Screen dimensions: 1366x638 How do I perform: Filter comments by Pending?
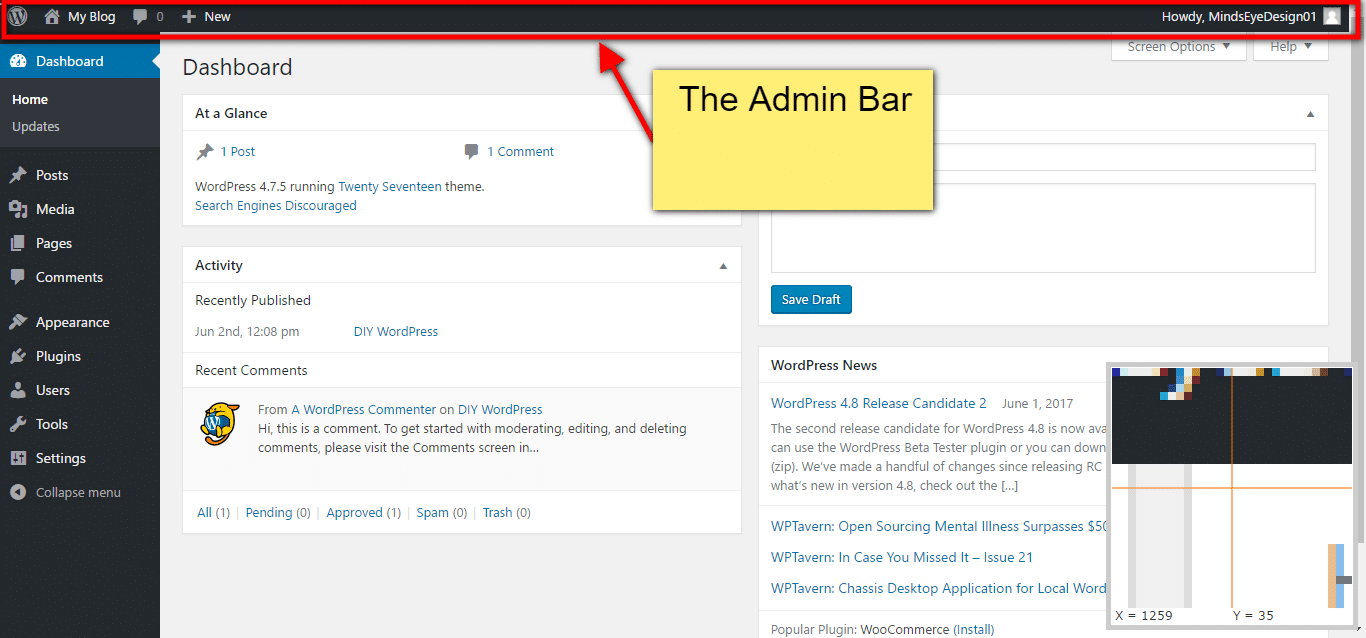pyautogui.click(x=269, y=513)
